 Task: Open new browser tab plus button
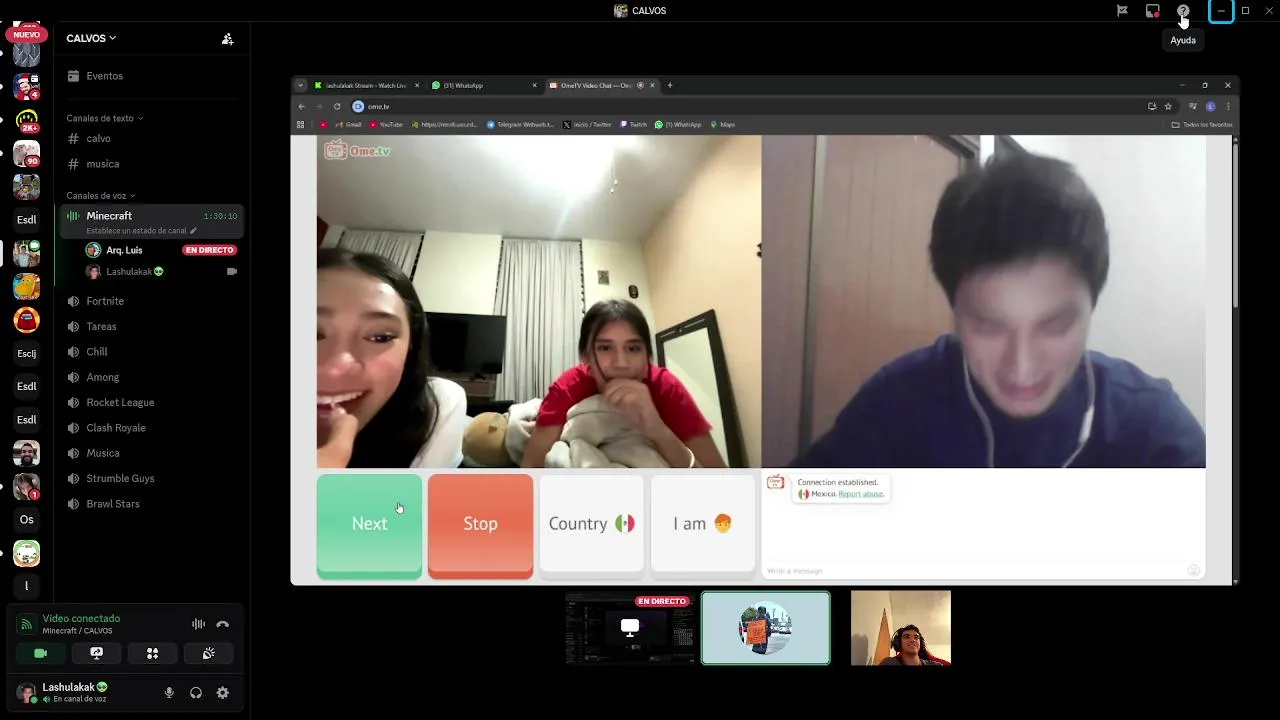[x=670, y=85]
